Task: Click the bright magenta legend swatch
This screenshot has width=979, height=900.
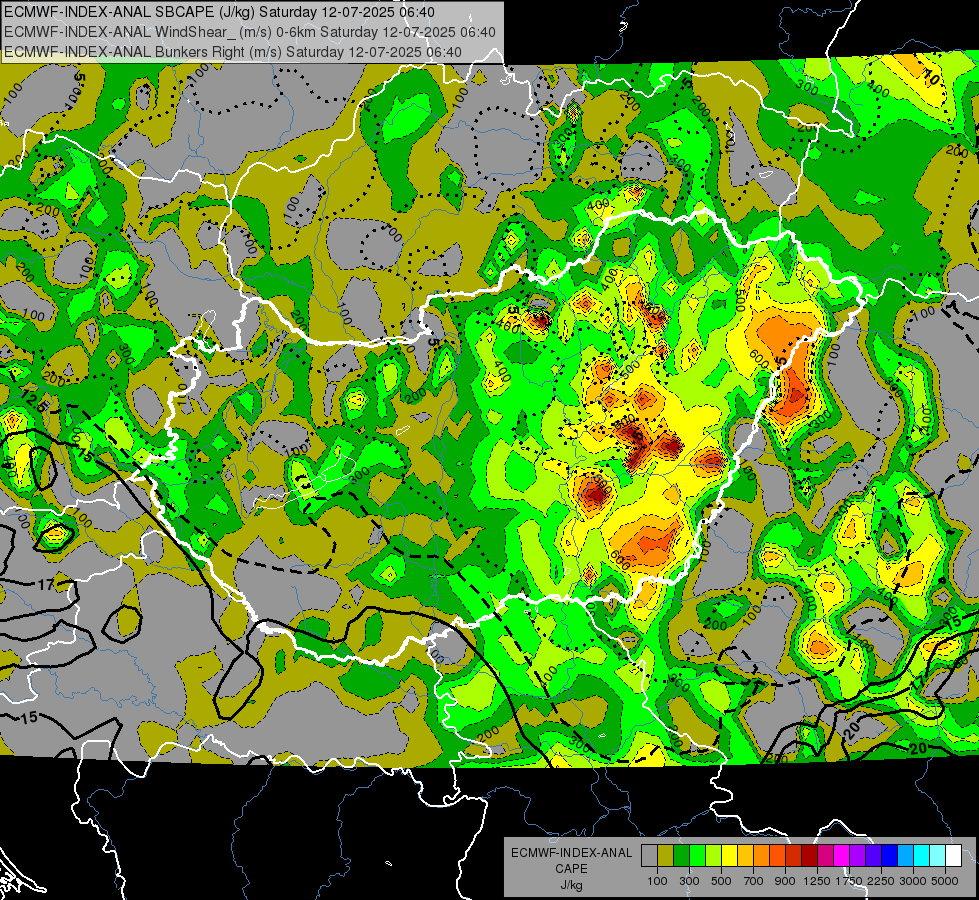Action: (842, 855)
